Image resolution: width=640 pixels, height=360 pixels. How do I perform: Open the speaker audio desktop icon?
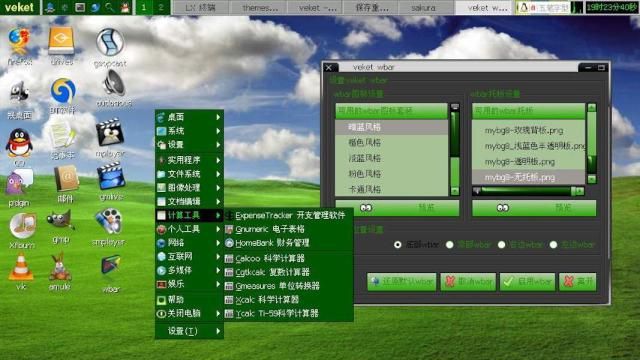click(x=113, y=83)
